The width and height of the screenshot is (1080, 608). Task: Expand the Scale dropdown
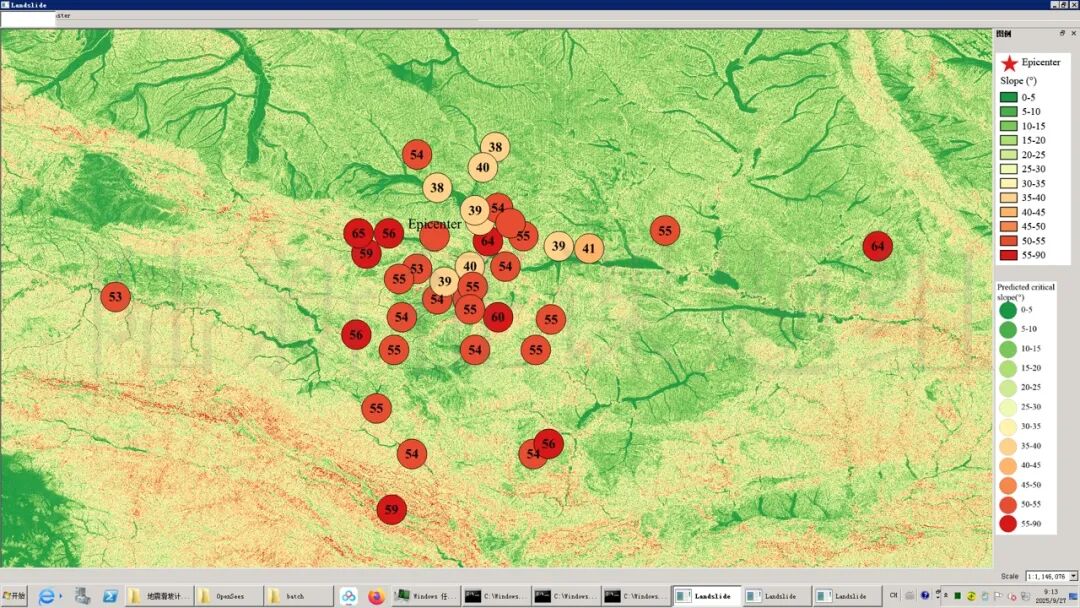pyautogui.click(x=1073, y=576)
